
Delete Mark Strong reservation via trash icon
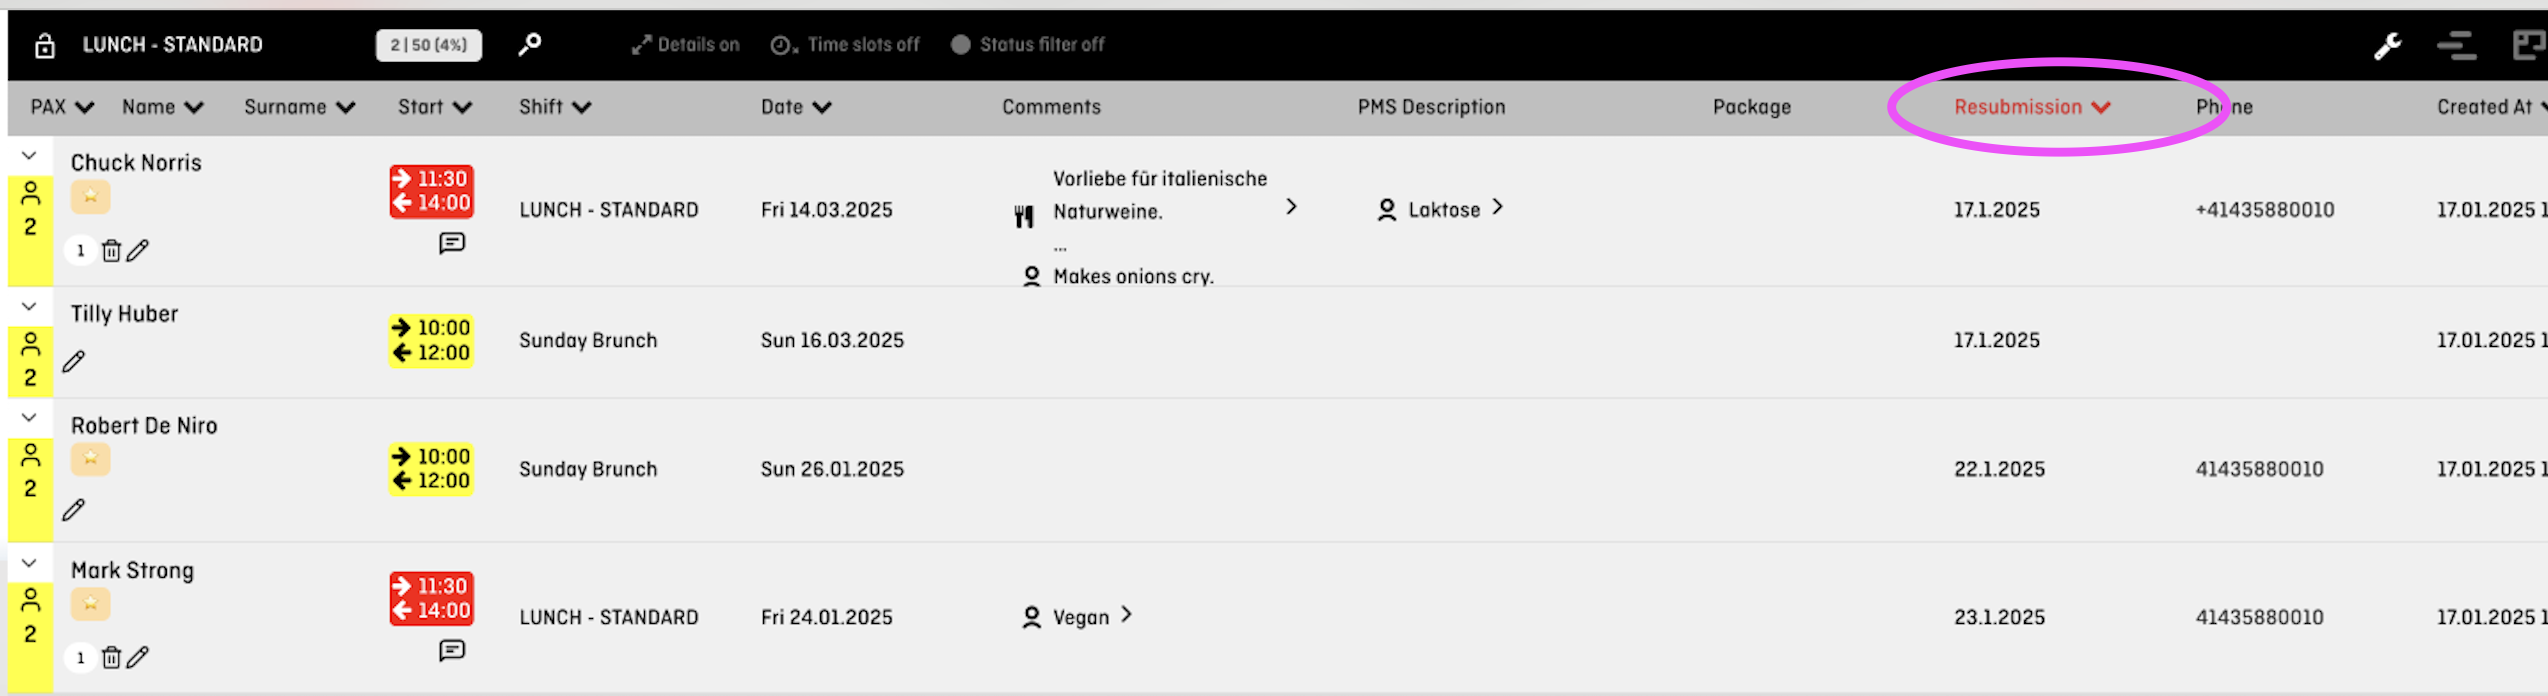pos(111,657)
